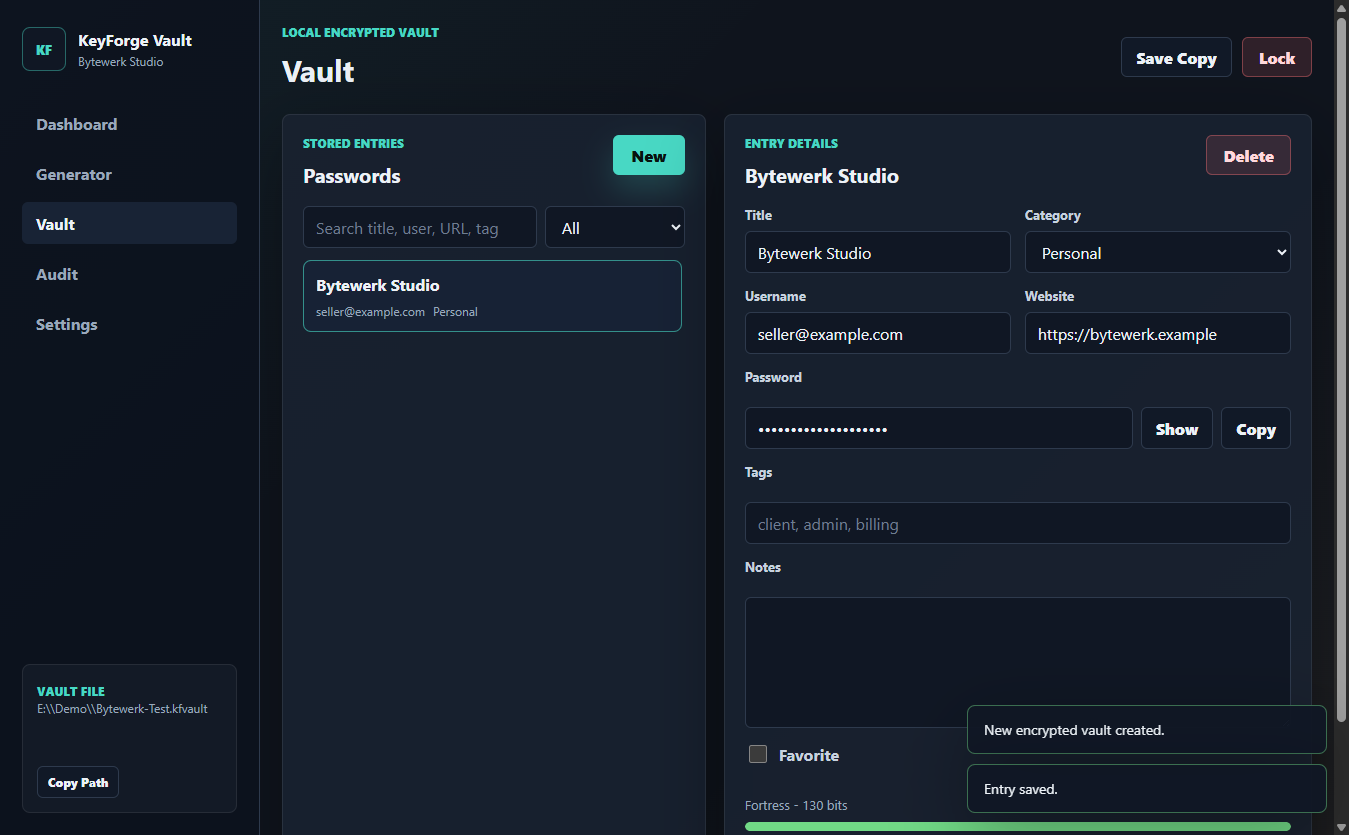This screenshot has width=1349, height=835.
Task: Copy the password to clipboard
Action: pos(1255,429)
